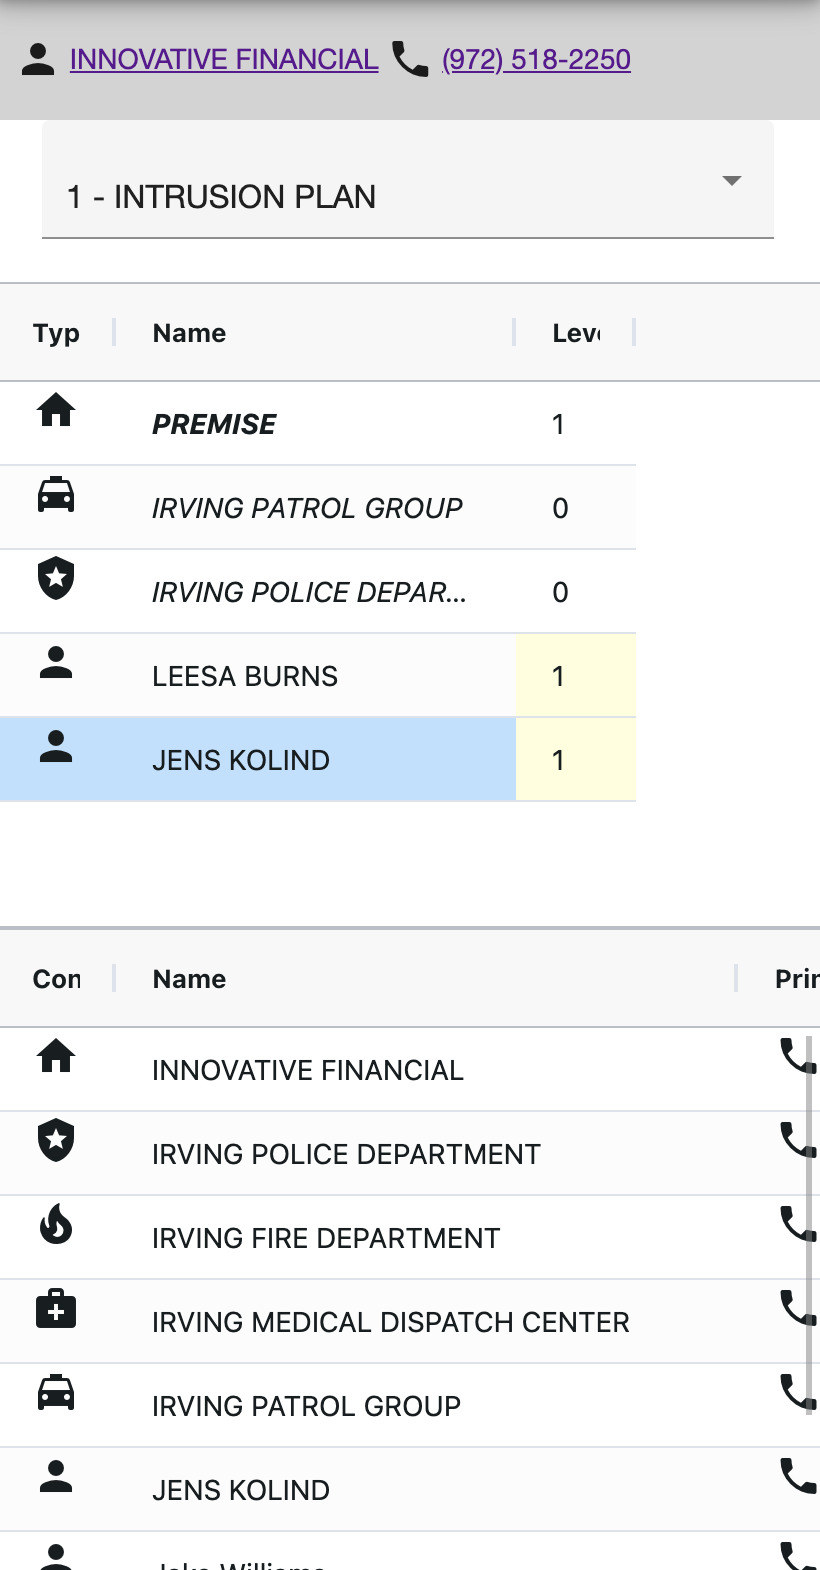
Task: Click phone icon for IRVING PATROL GROUP contact
Action: pyautogui.click(x=798, y=1392)
